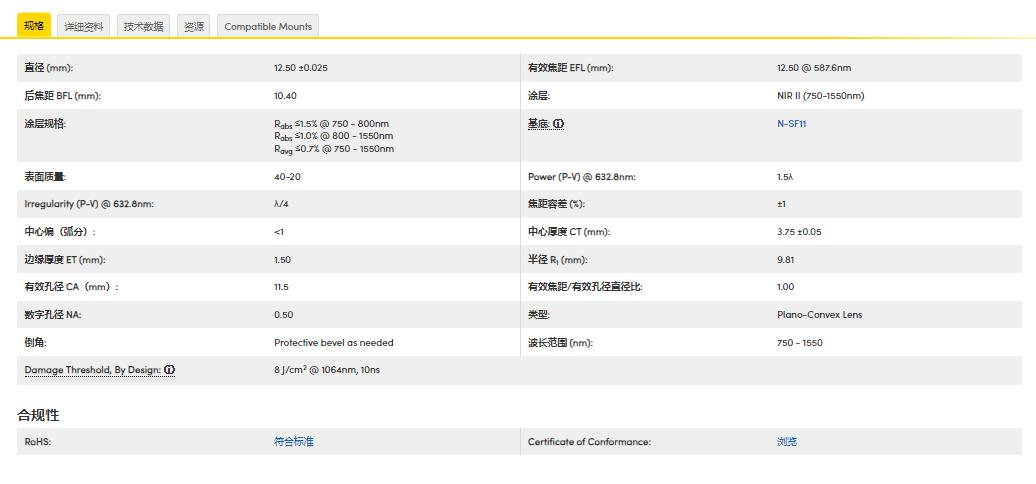Screen dimensions: 1036x484
Task: Click the Power (P-V) @ 632.8nm label
Action: point(581,177)
